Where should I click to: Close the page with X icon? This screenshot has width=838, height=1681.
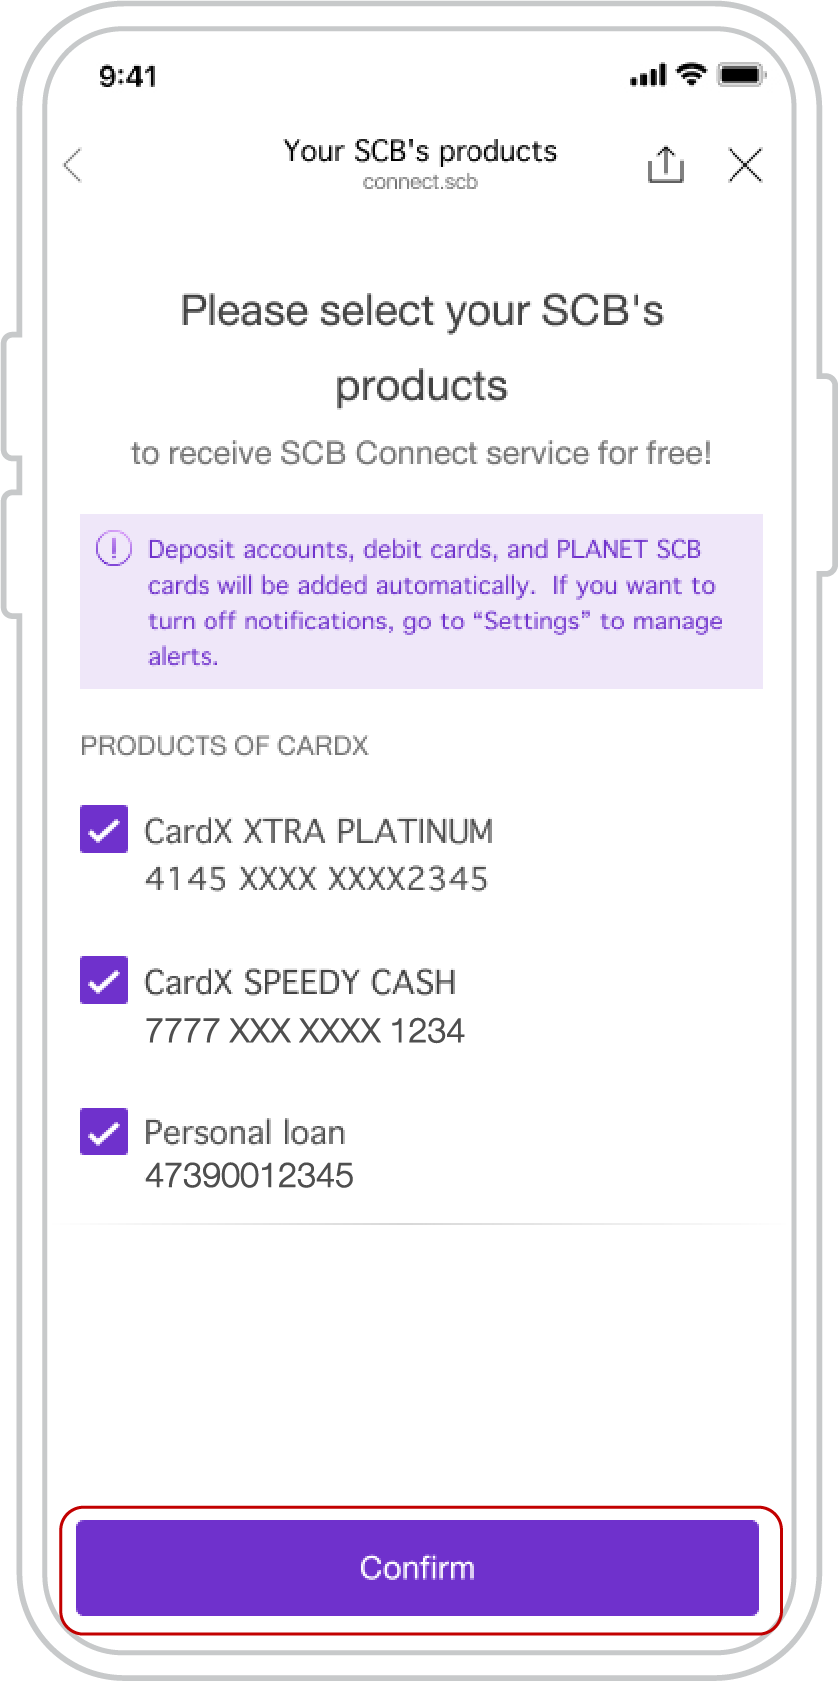pos(745,165)
